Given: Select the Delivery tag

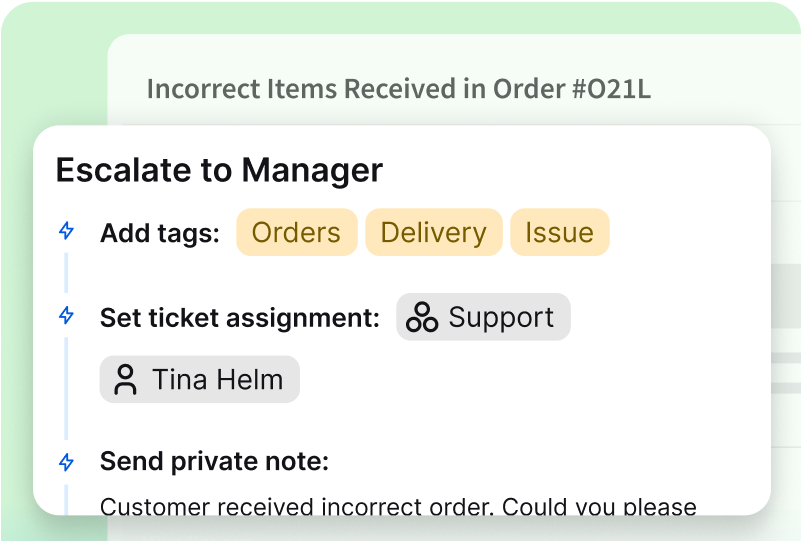Looking at the screenshot, I should [433, 233].
